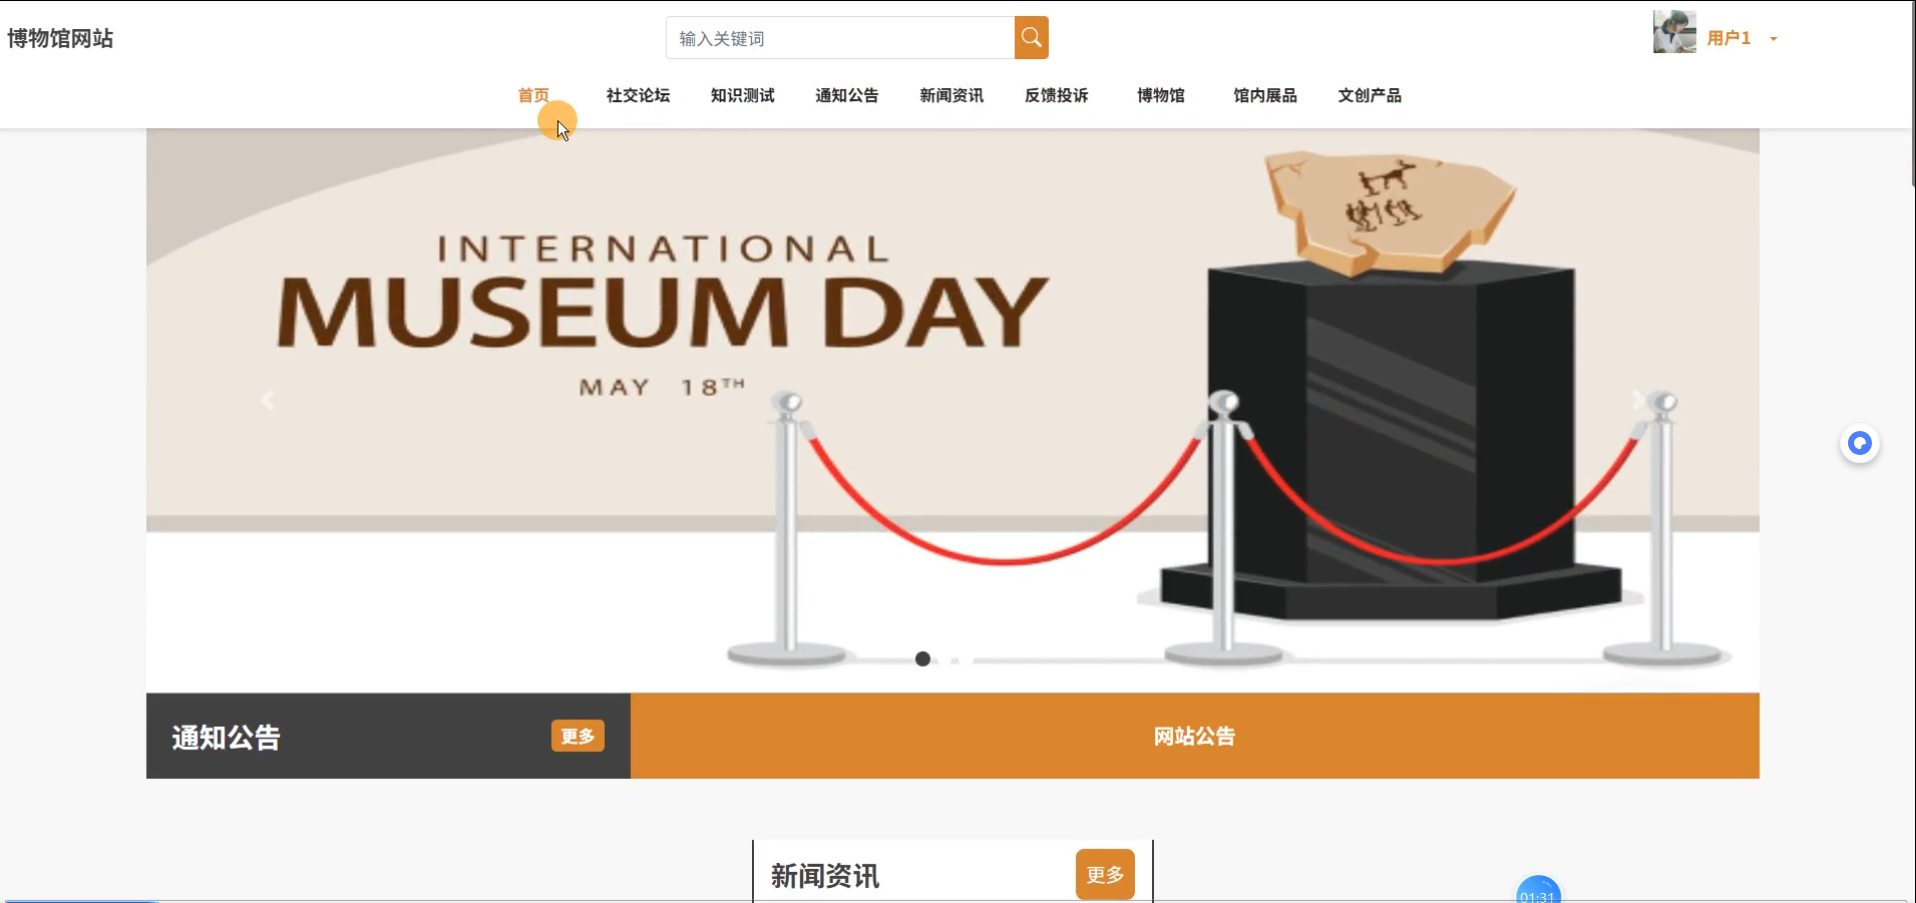Click 更多 button beside 通知公告
Screen dimensions: 1916x903
point(578,736)
